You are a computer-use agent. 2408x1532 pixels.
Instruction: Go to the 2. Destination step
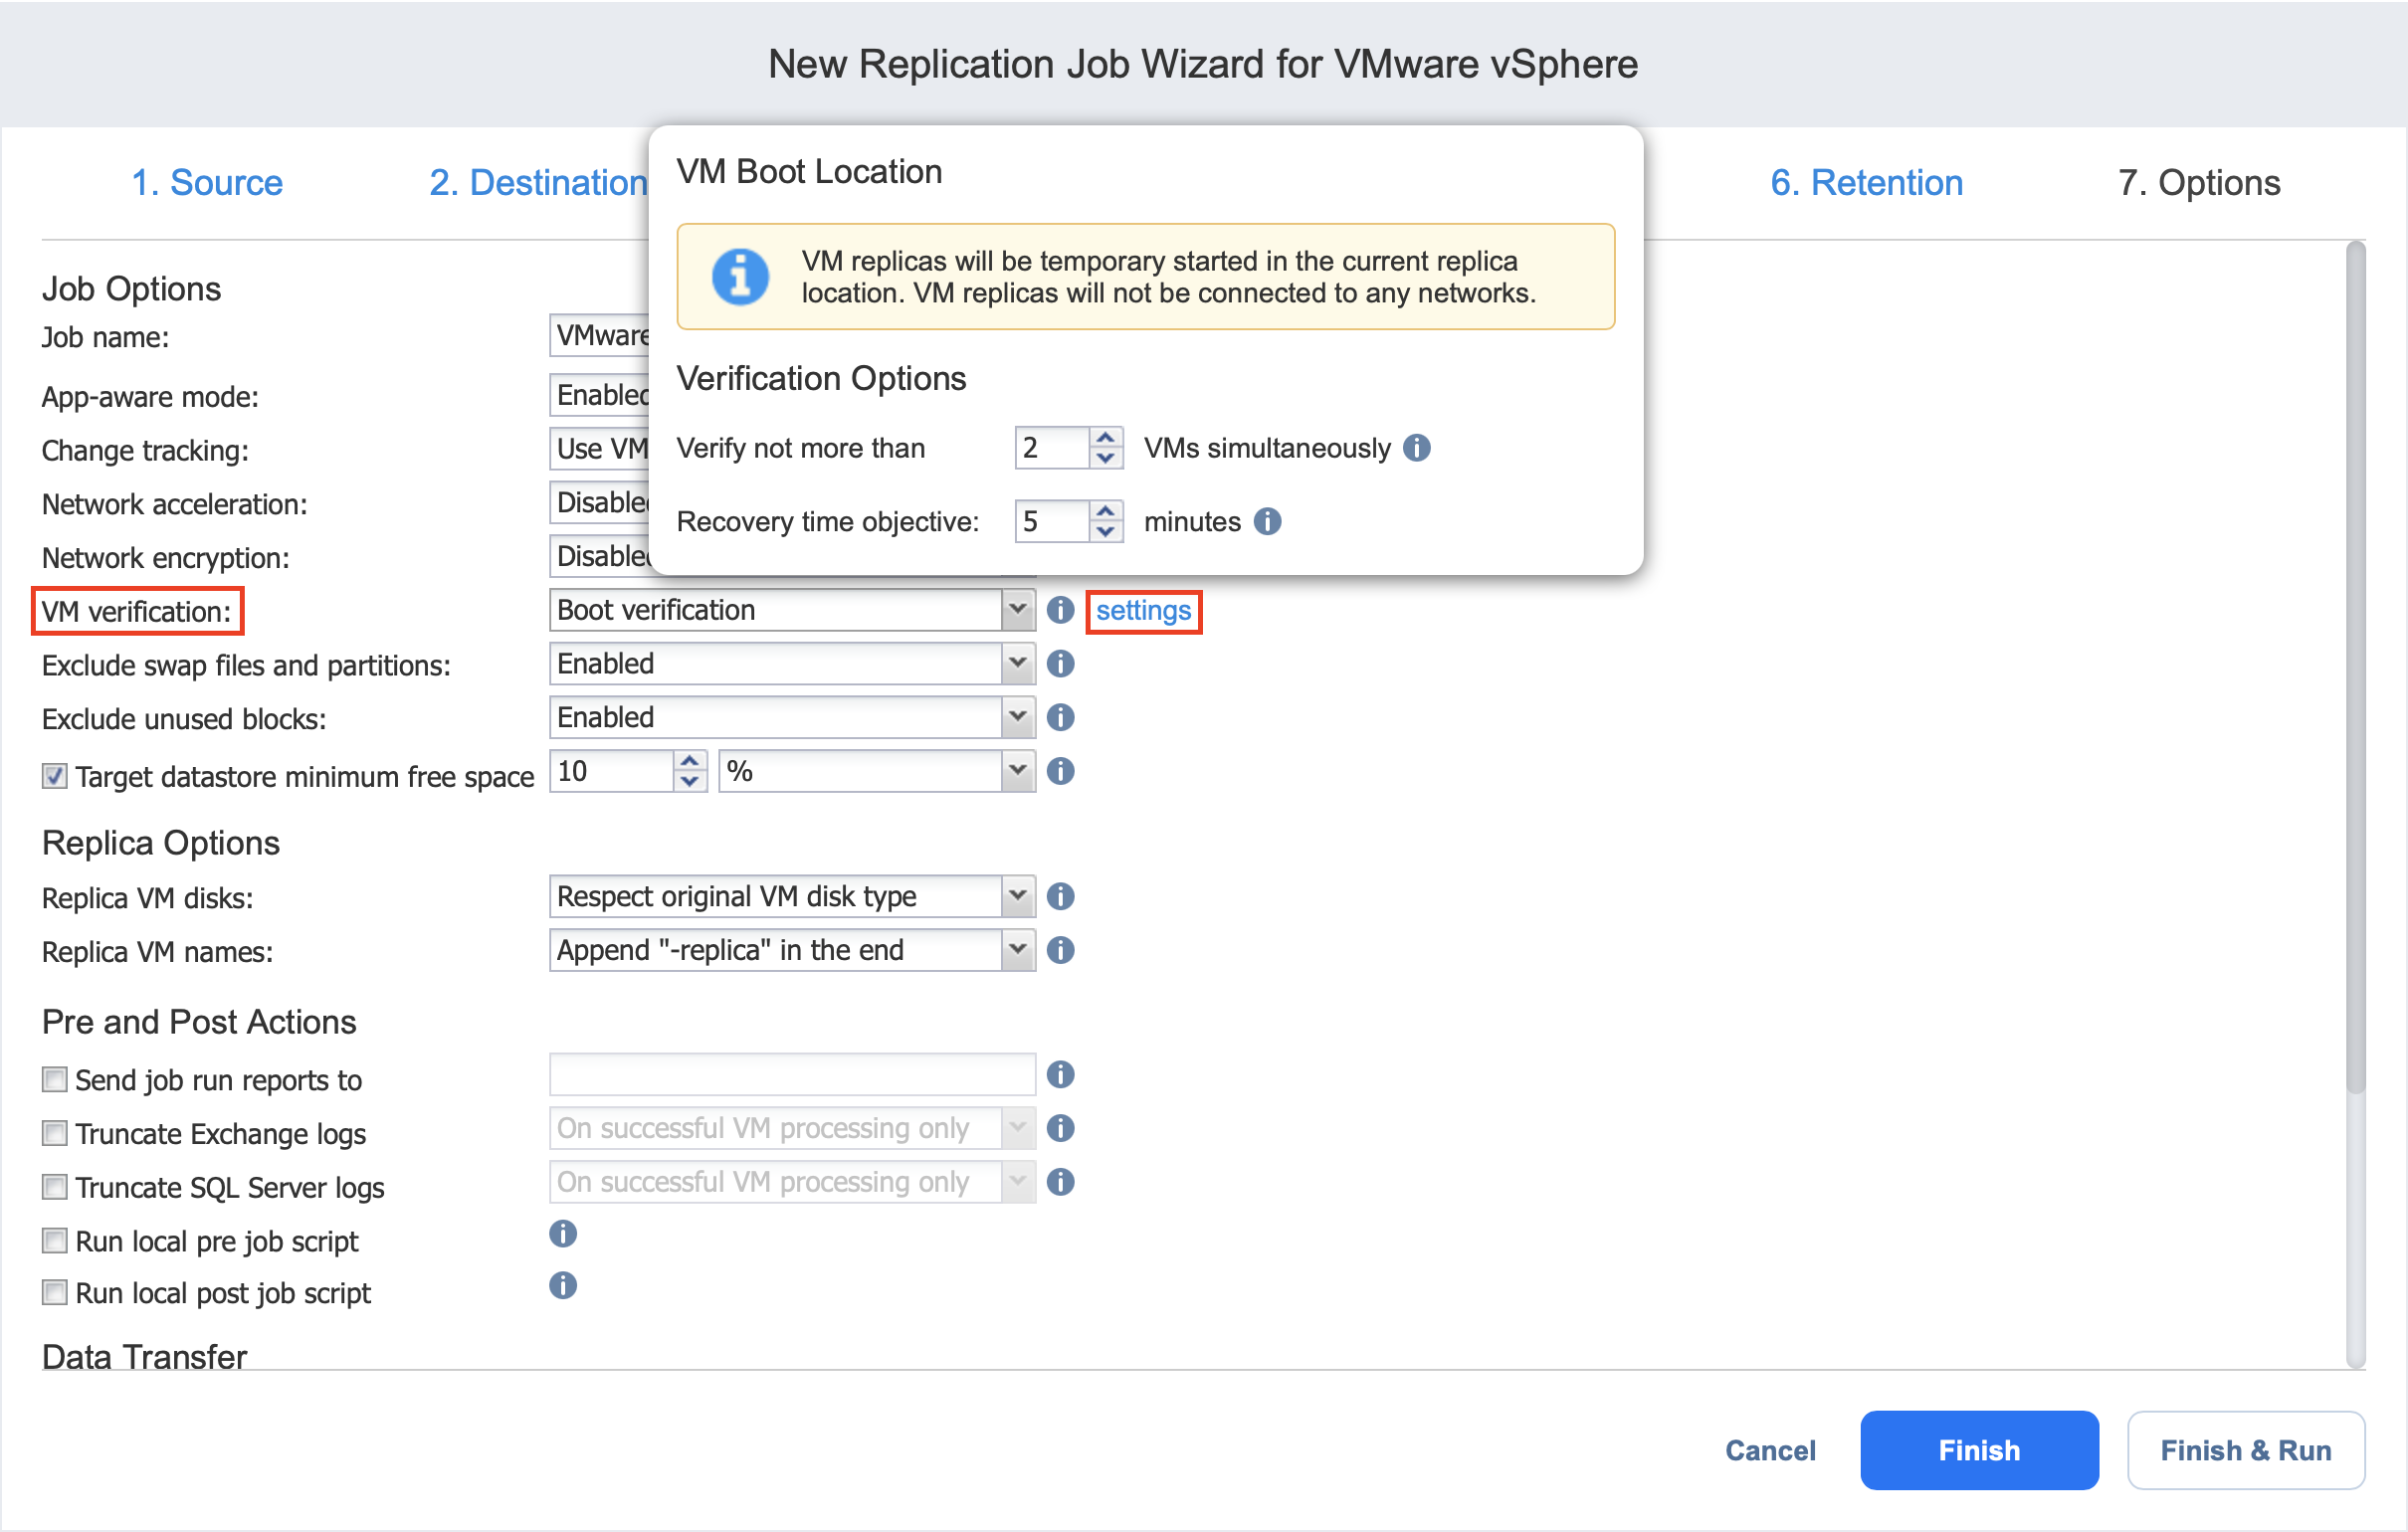tap(538, 183)
